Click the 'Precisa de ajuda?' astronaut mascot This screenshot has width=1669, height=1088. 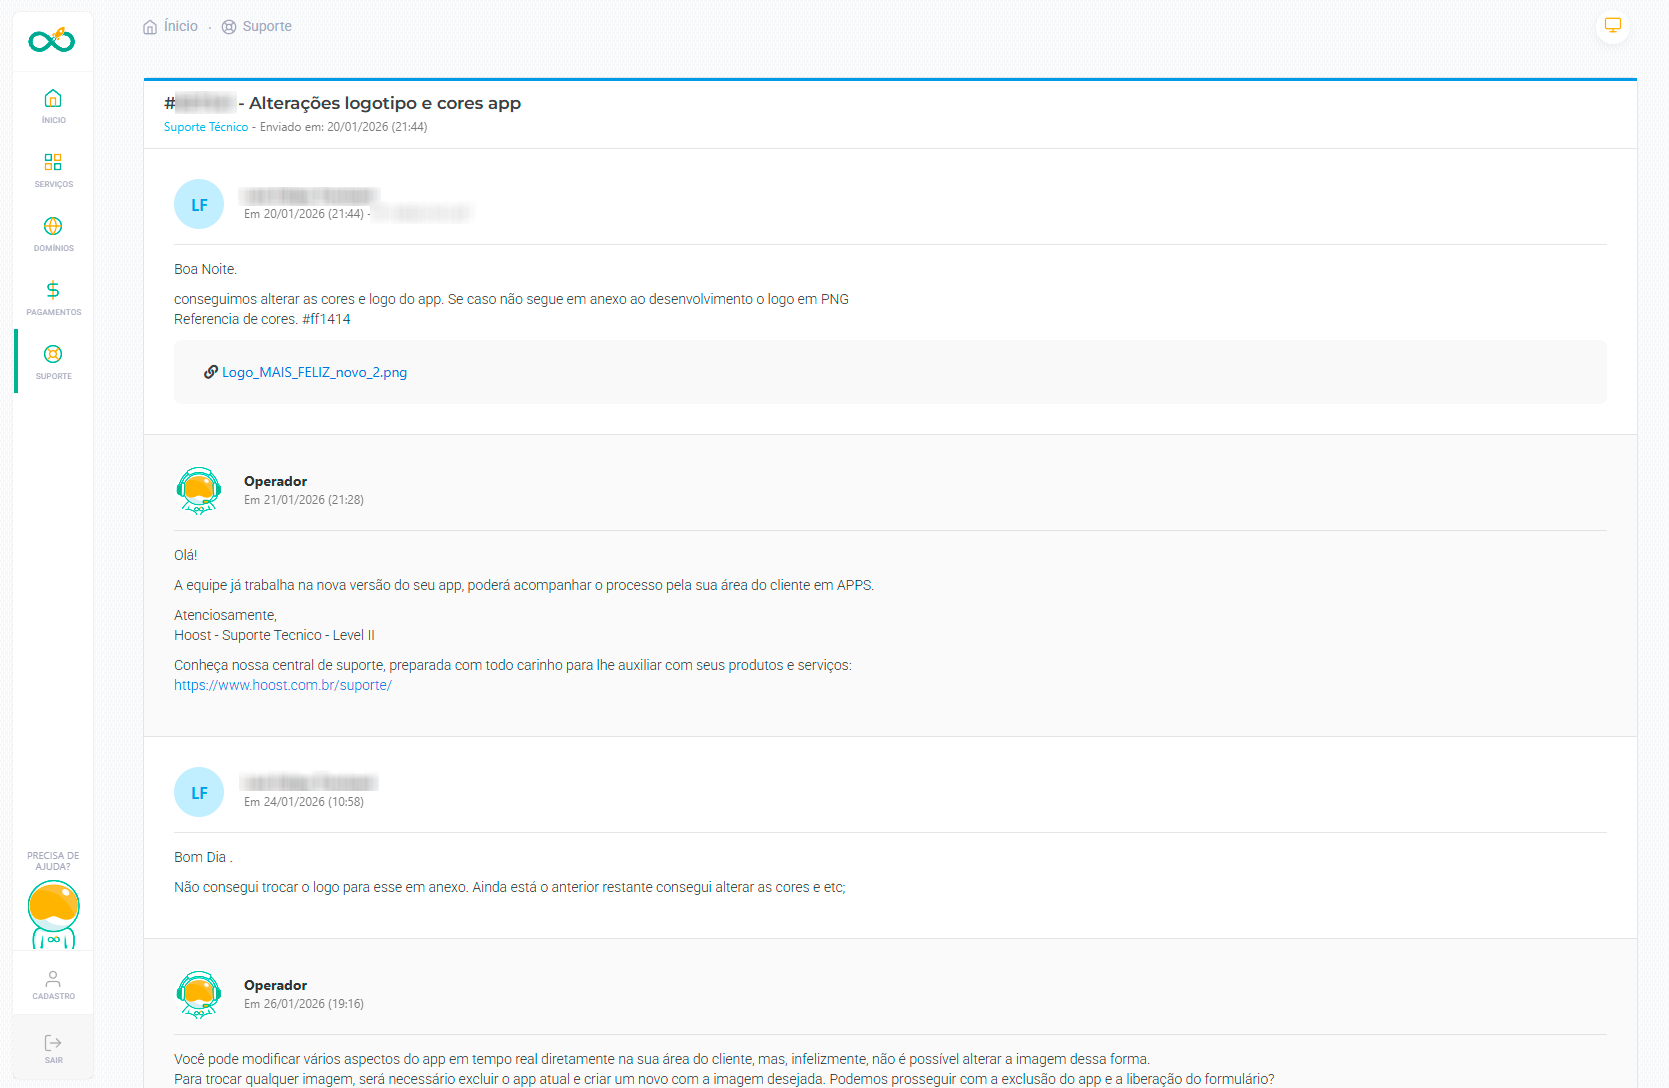click(53, 913)
